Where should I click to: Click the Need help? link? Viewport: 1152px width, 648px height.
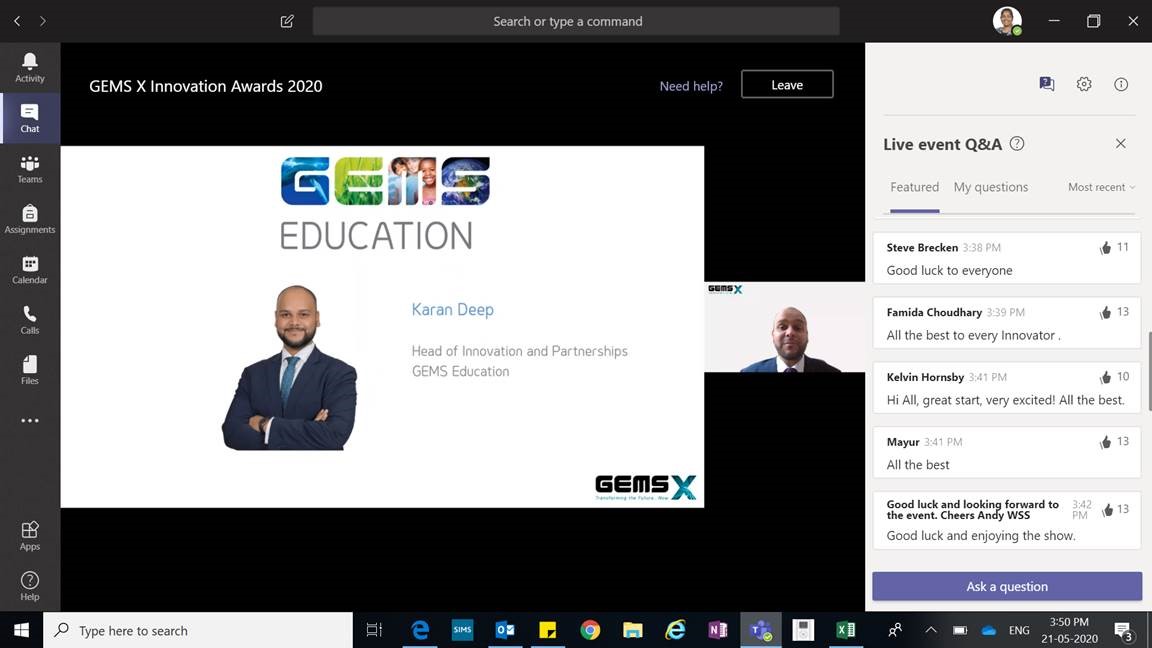click(691, 86)
